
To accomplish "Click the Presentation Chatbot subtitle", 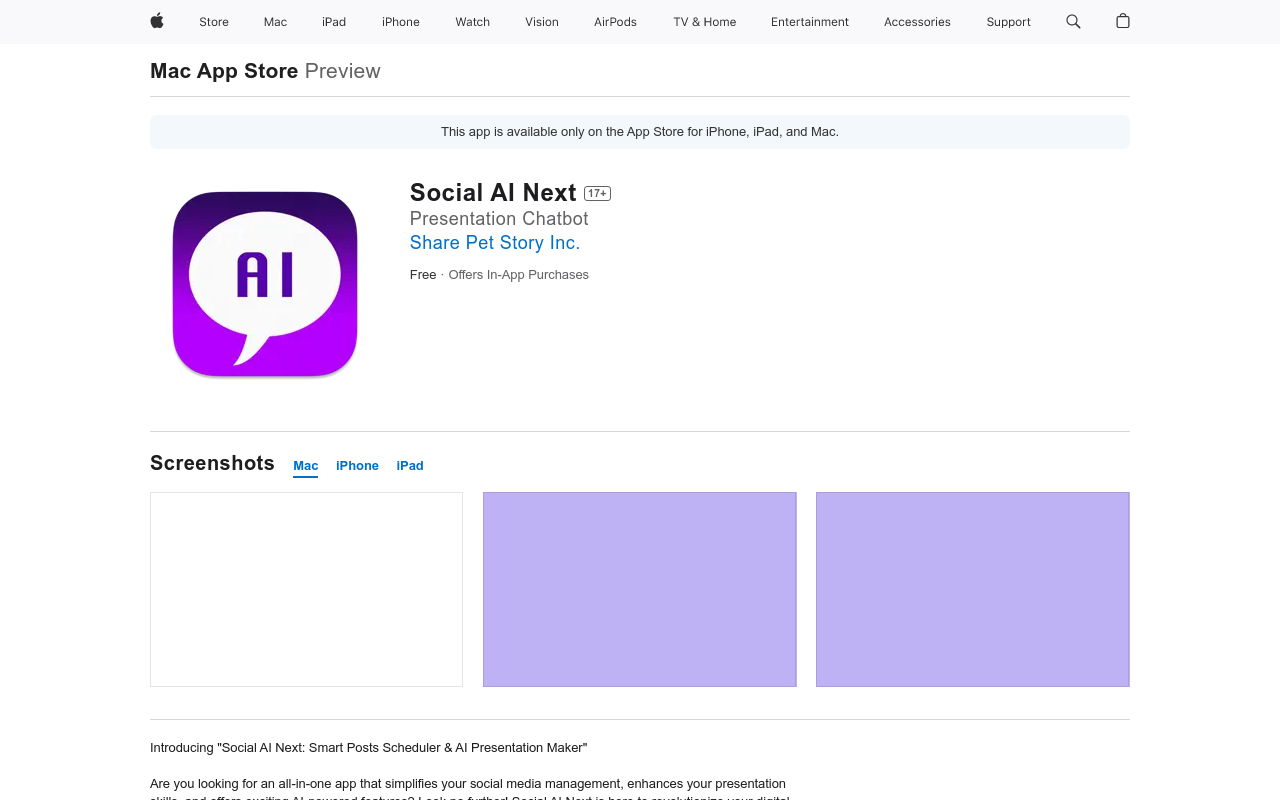I will 499,218.
